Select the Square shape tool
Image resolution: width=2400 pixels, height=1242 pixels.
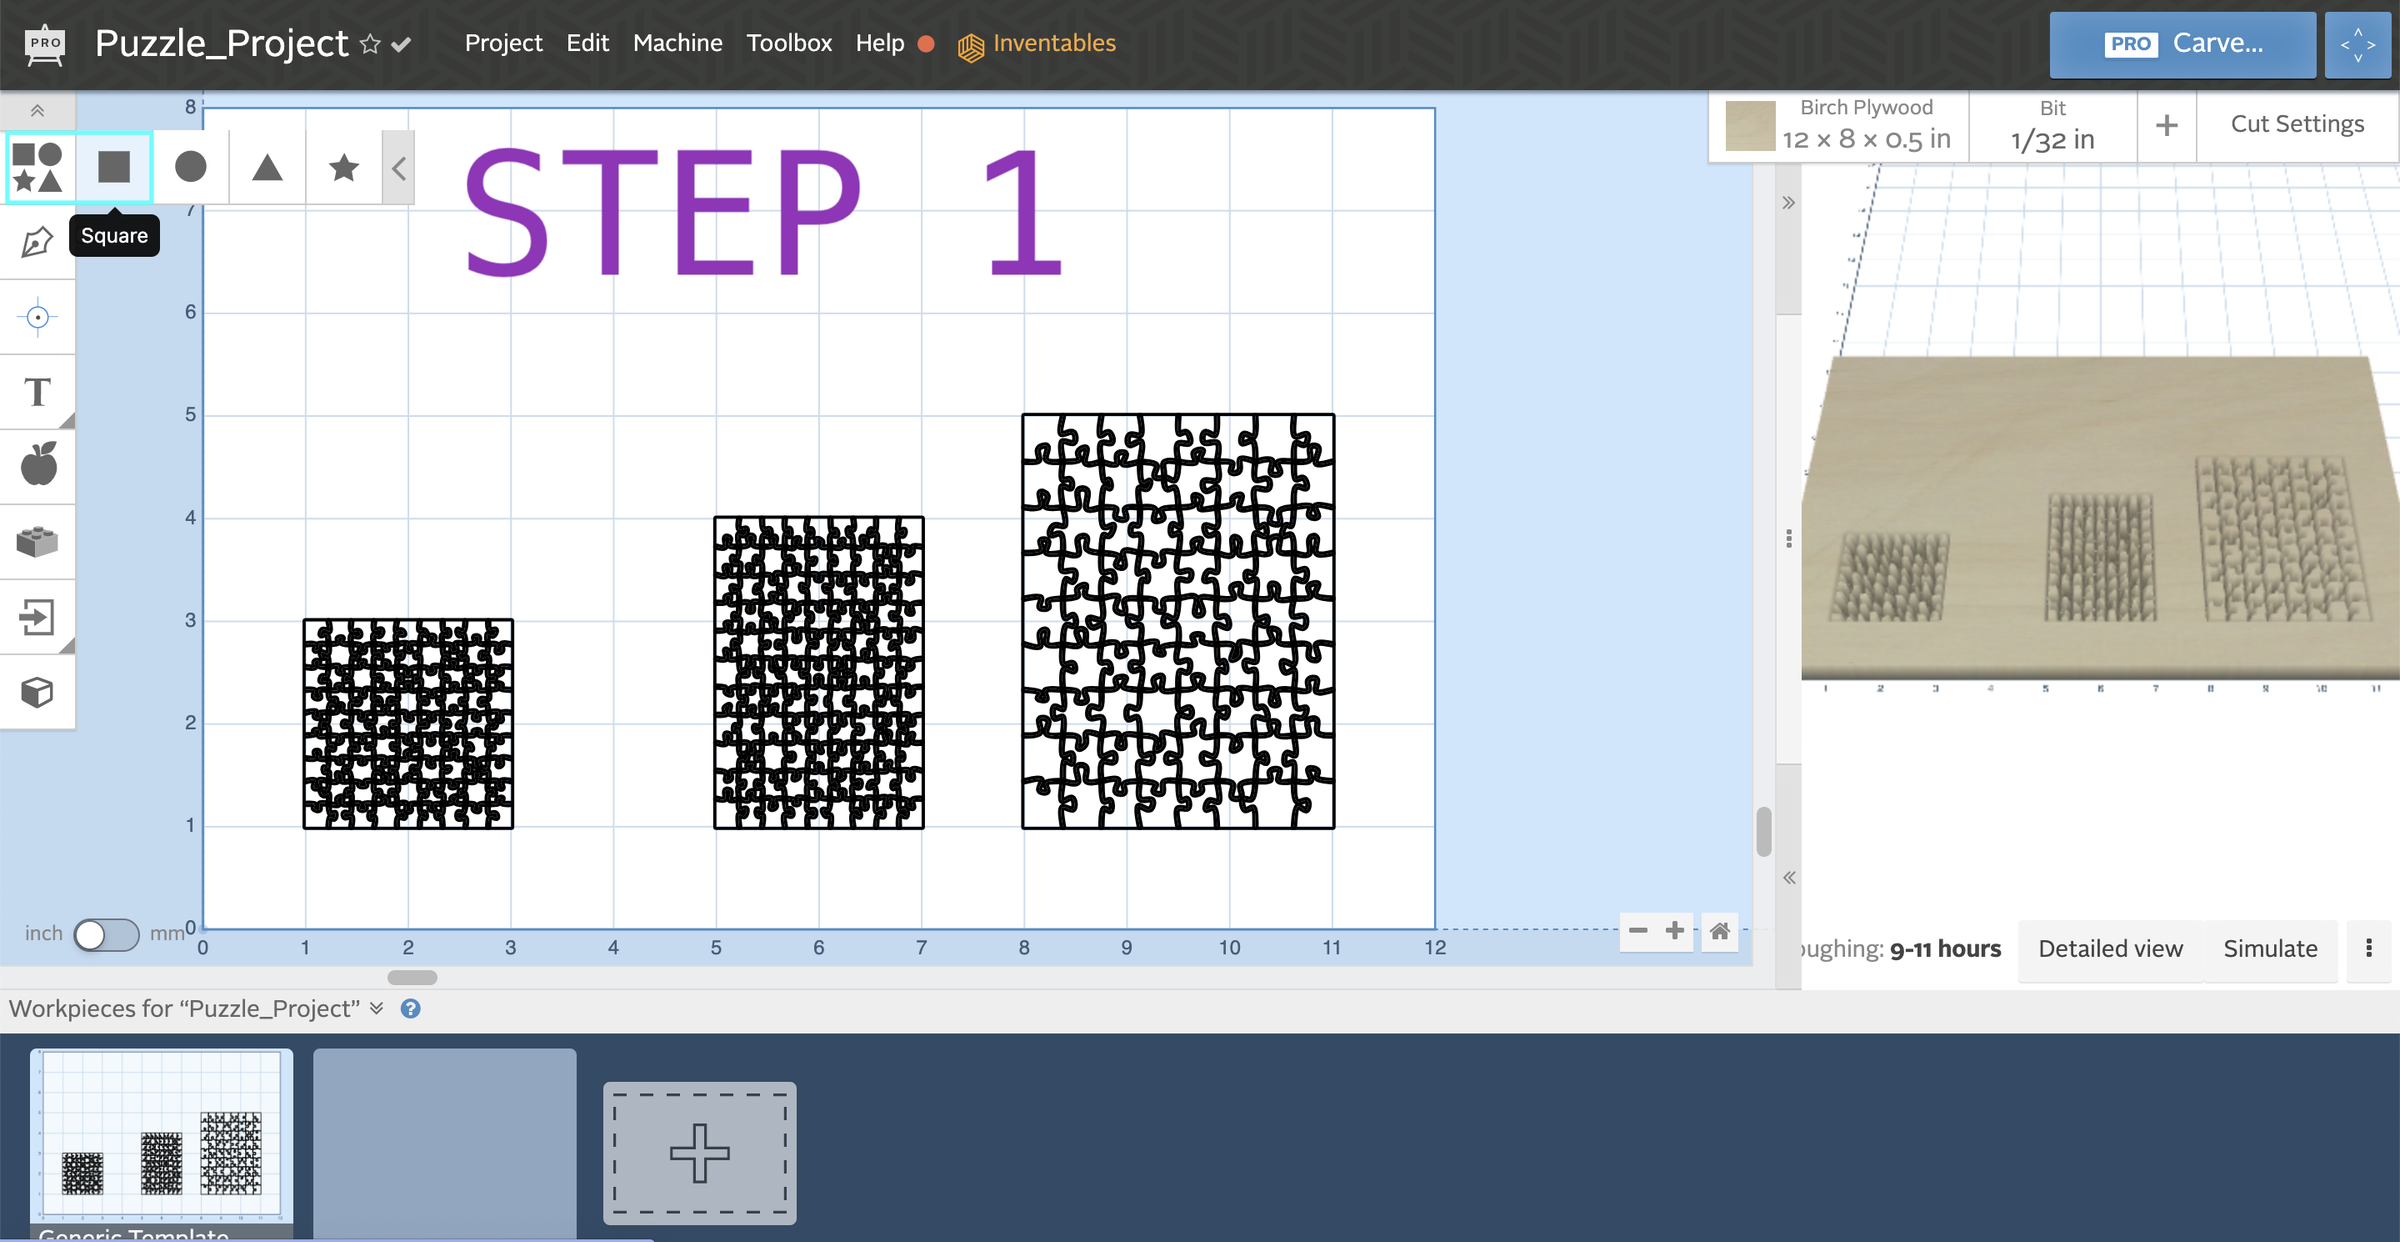coord(114,167)
